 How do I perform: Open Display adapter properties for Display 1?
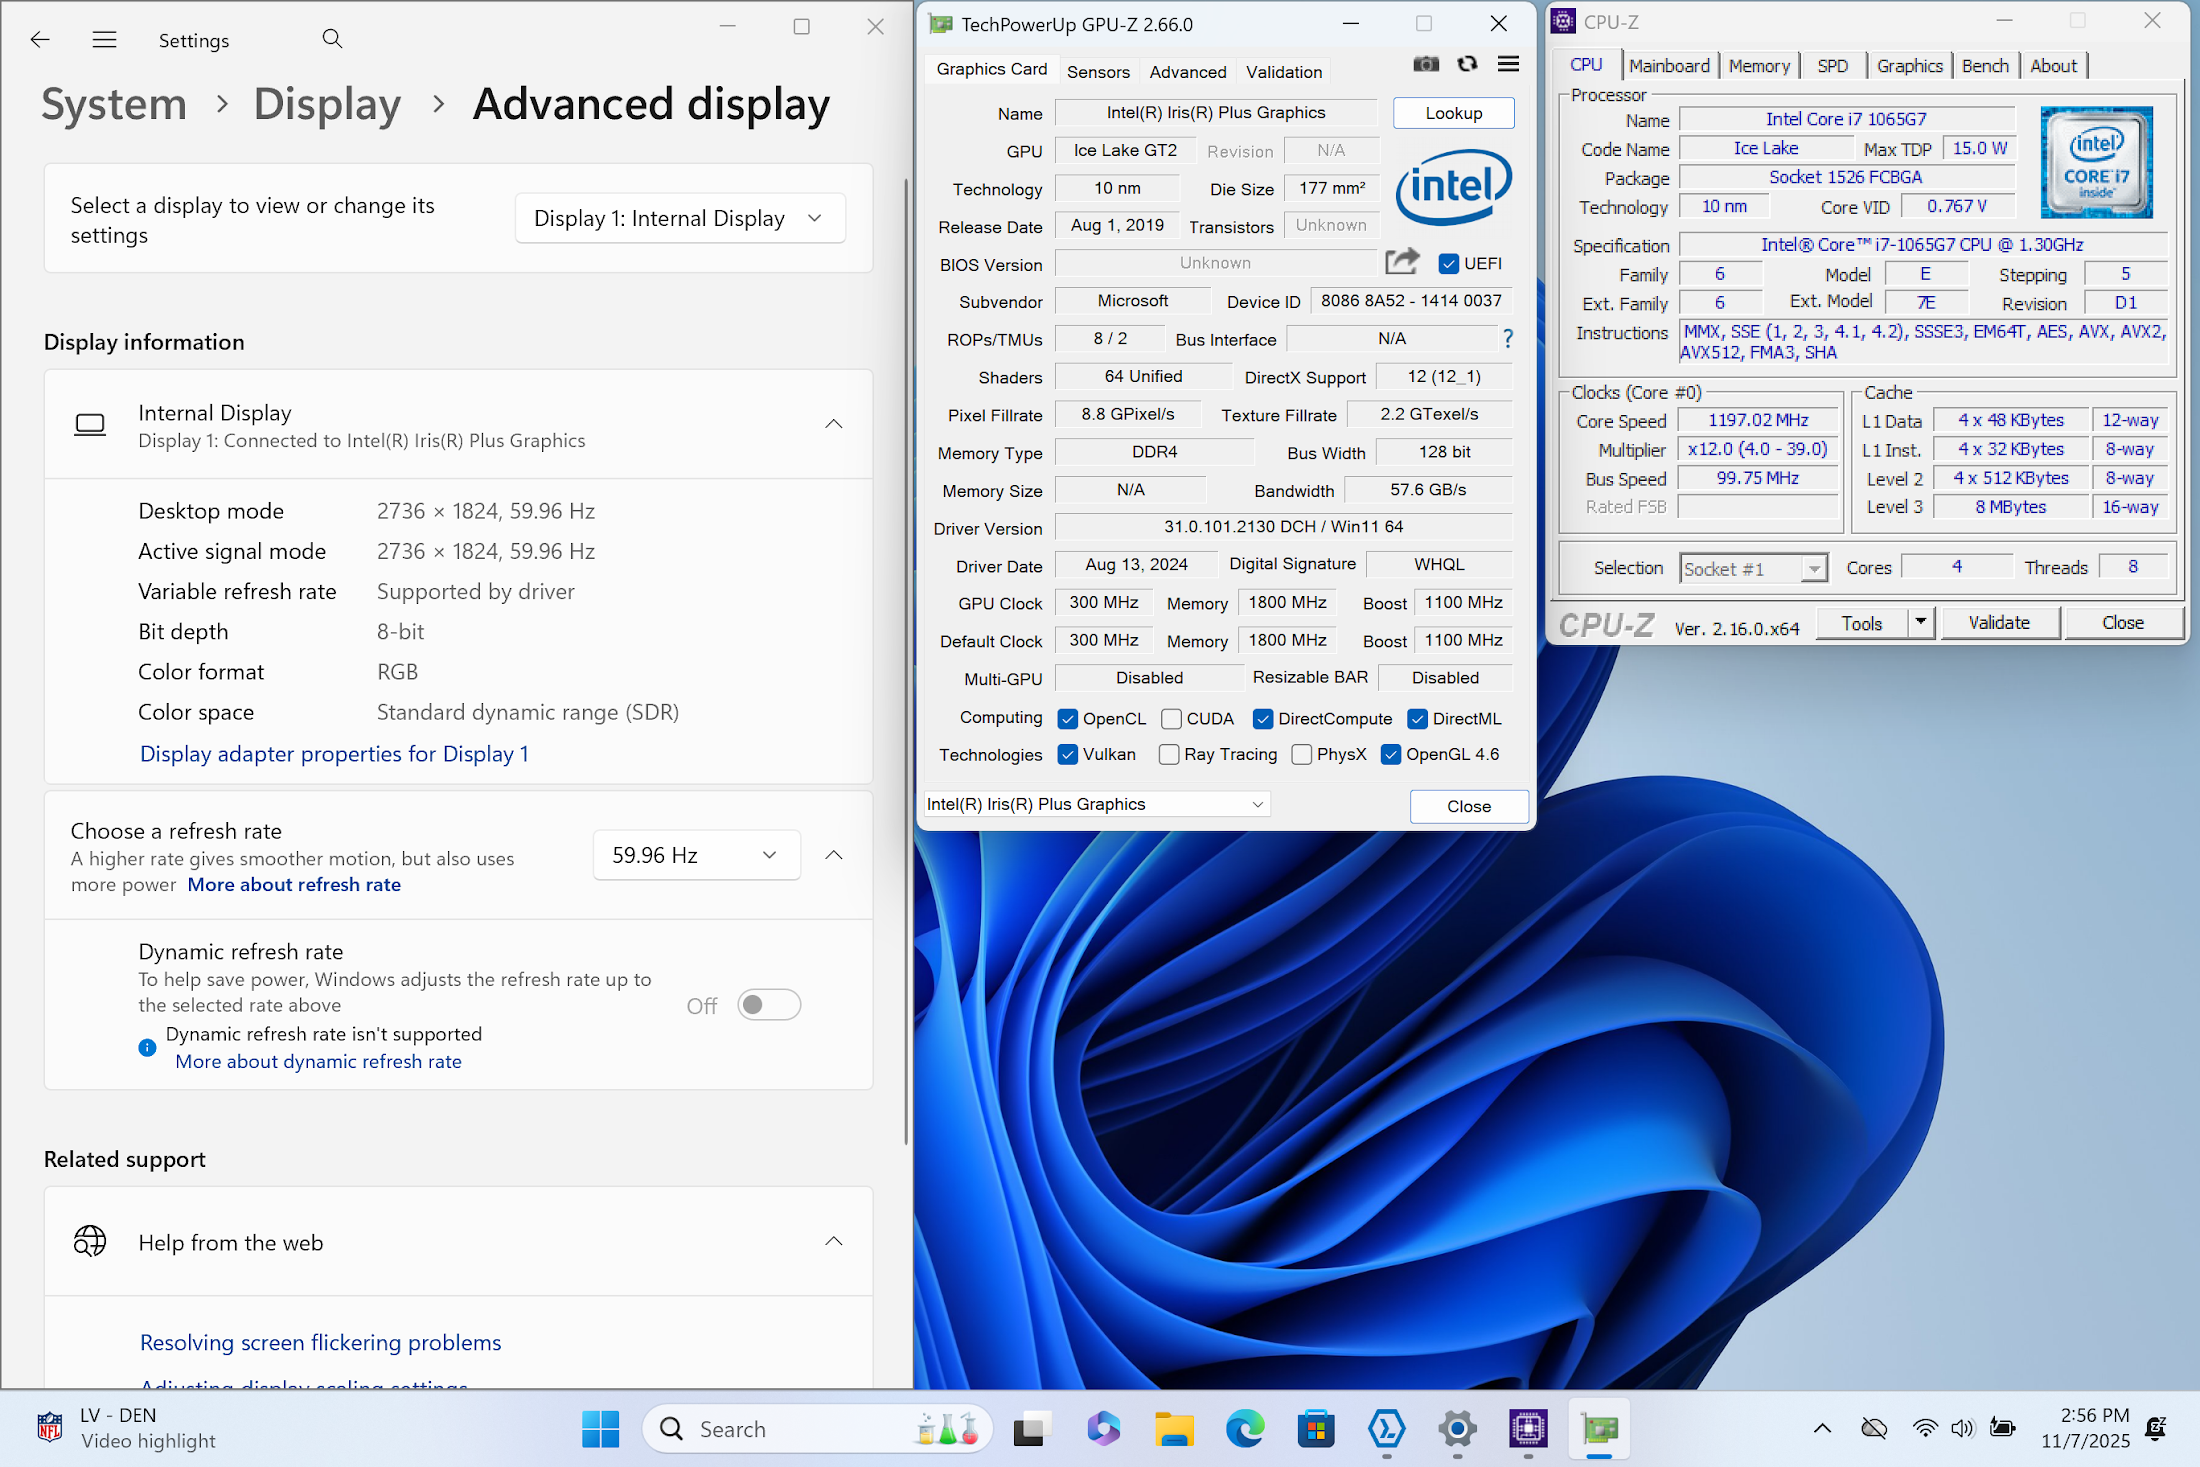[x=334, y=754]
